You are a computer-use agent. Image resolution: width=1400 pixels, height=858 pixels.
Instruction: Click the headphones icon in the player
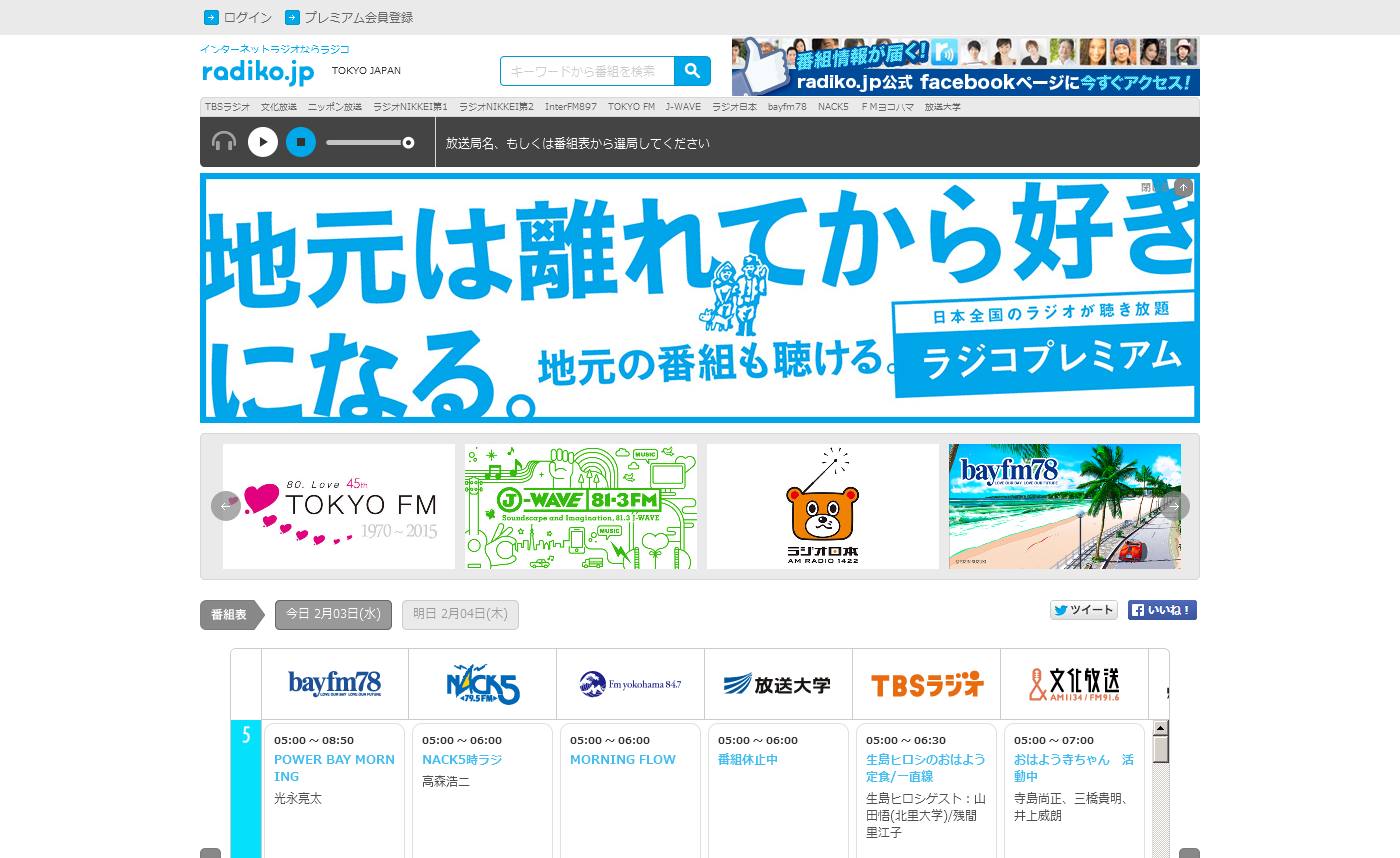coord(224,142)
